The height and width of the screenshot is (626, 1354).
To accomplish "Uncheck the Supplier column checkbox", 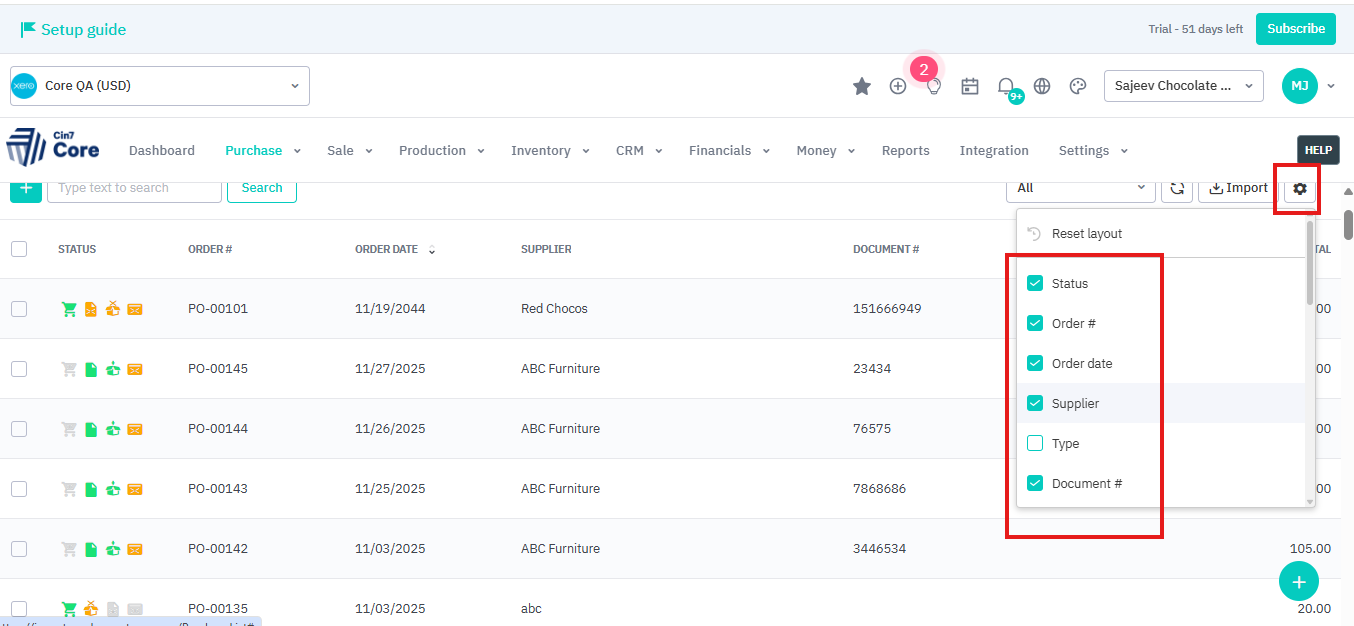I will pos(1035,403).
